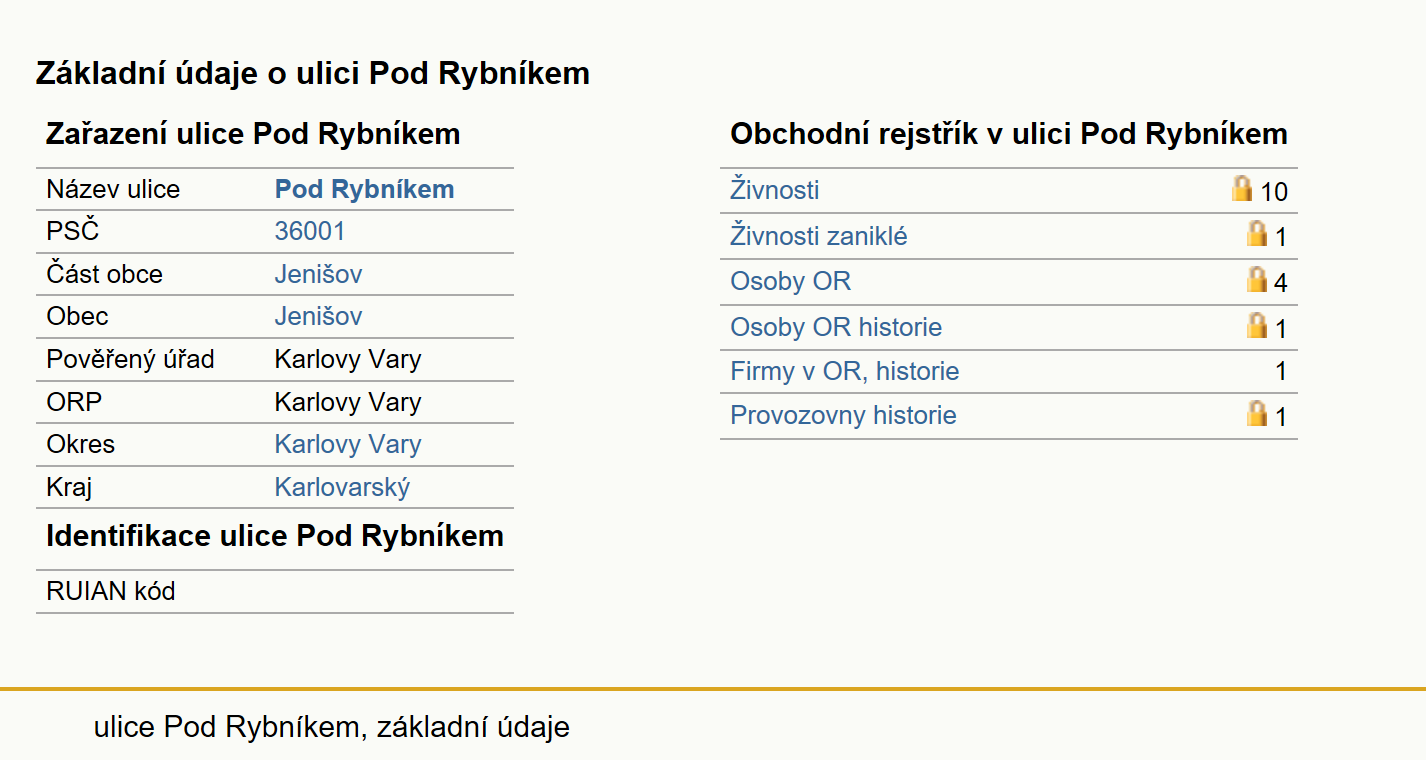Image resolution: width=1426 pixels, height=760 pixels.
Task: Open the Živnosti zaniklé link
Action: [819, 236]
